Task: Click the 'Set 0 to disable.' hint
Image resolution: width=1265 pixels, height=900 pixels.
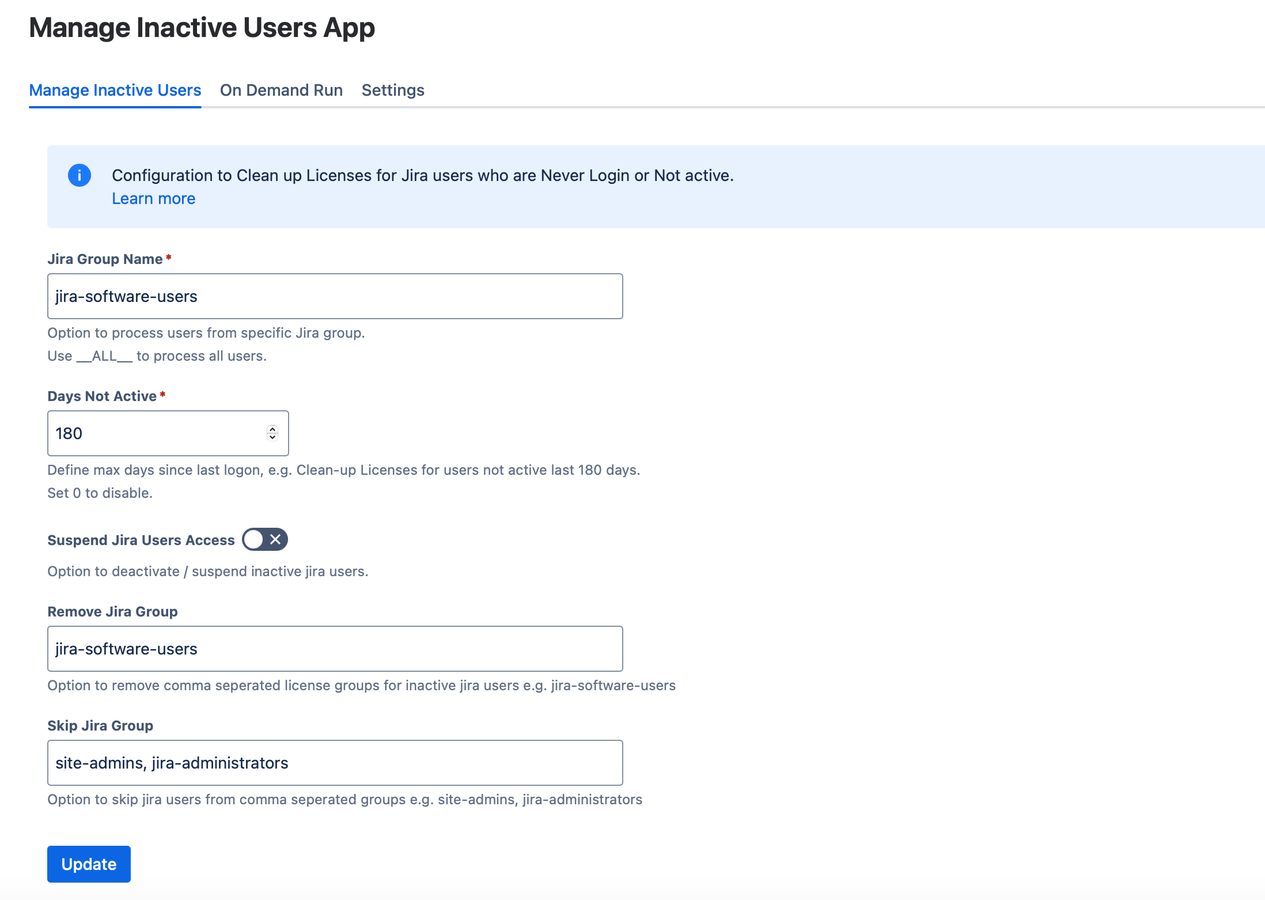Action: [x=100, y=493]
